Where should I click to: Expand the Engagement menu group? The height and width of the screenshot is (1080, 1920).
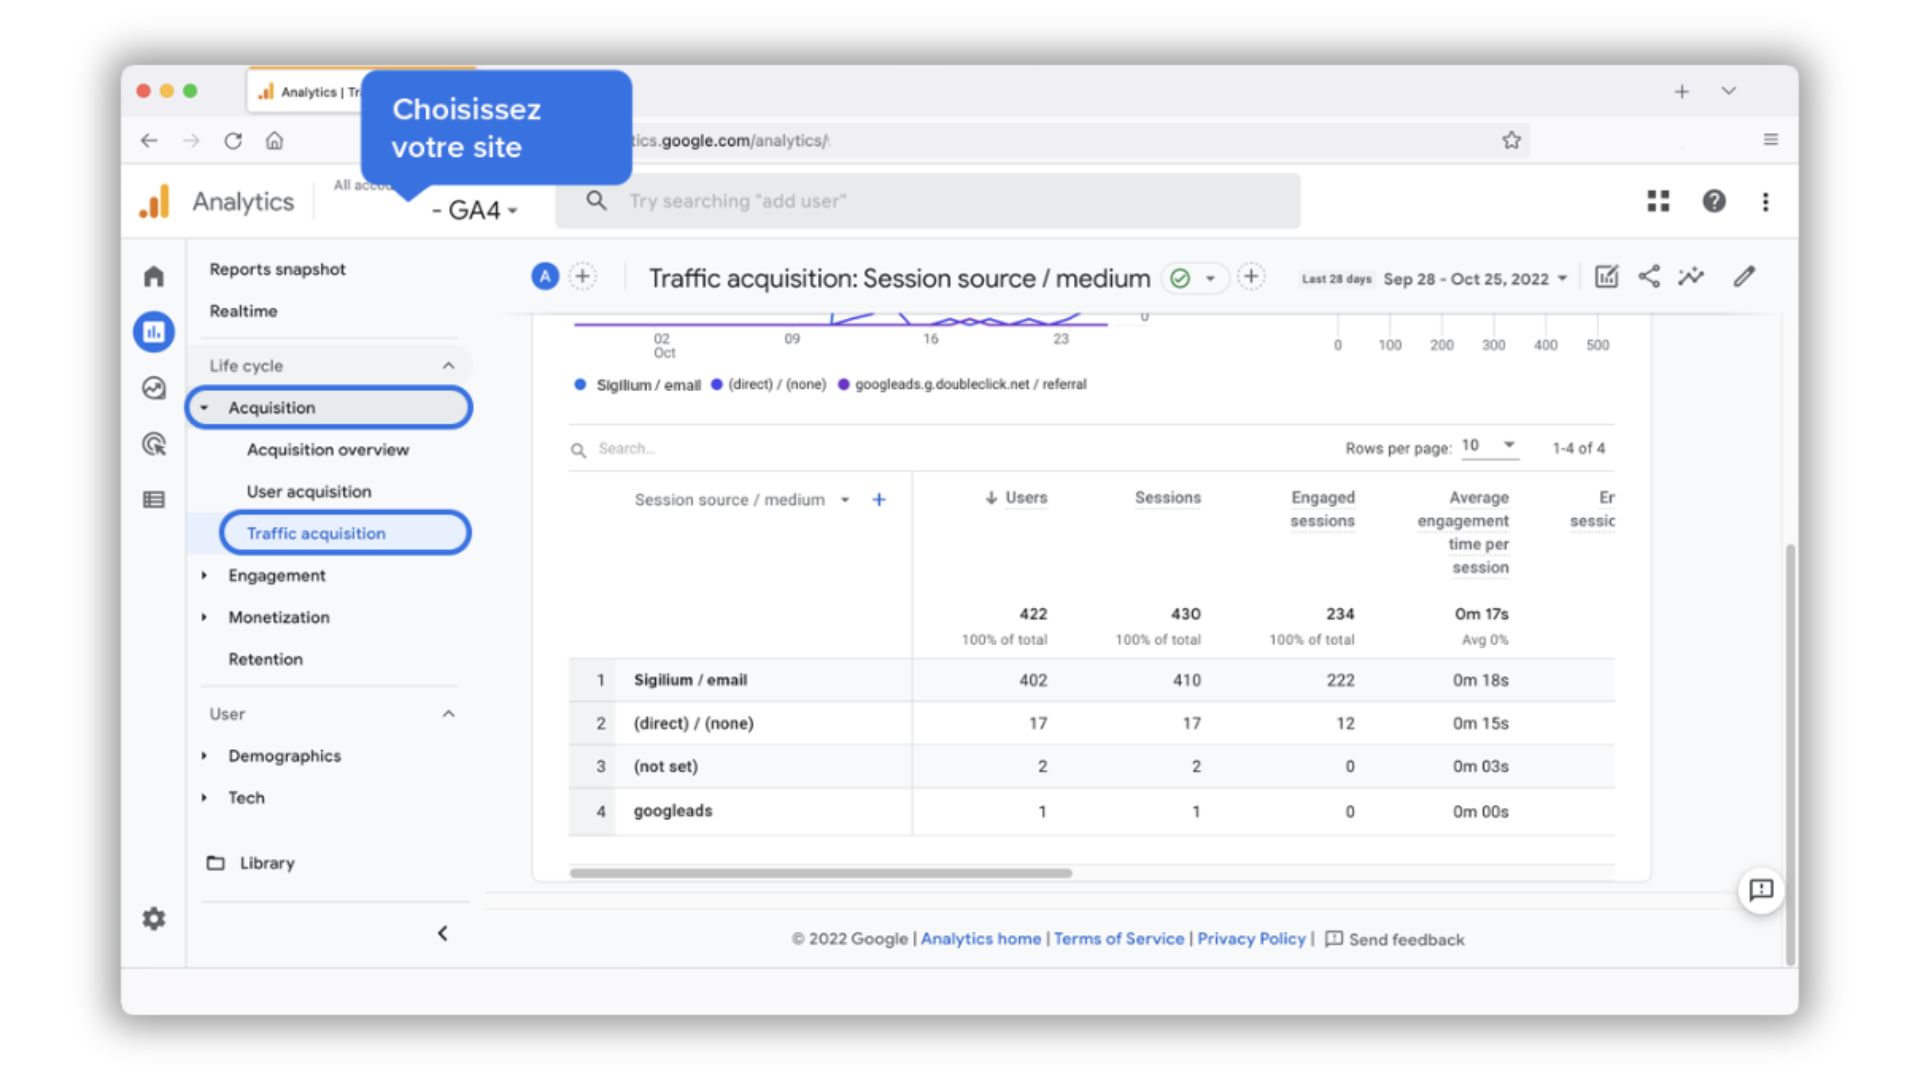pos(276,576)
